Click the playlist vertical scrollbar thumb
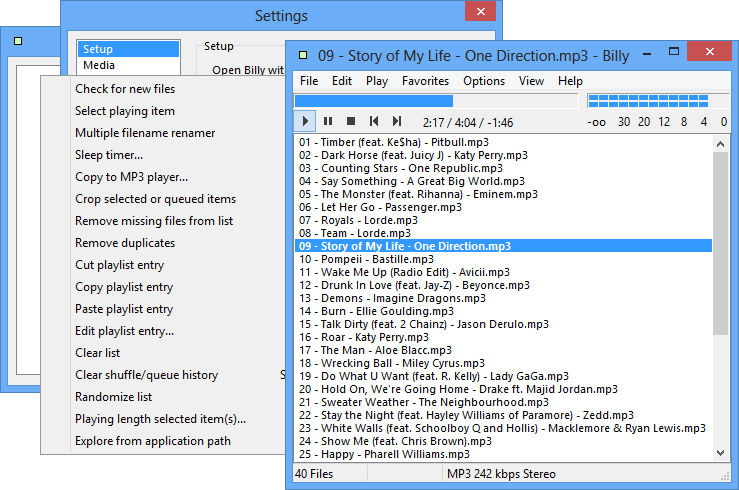Image resolution: width=739 pixels, height=490 pixels. pyautogui.click(x=720, y=243)
